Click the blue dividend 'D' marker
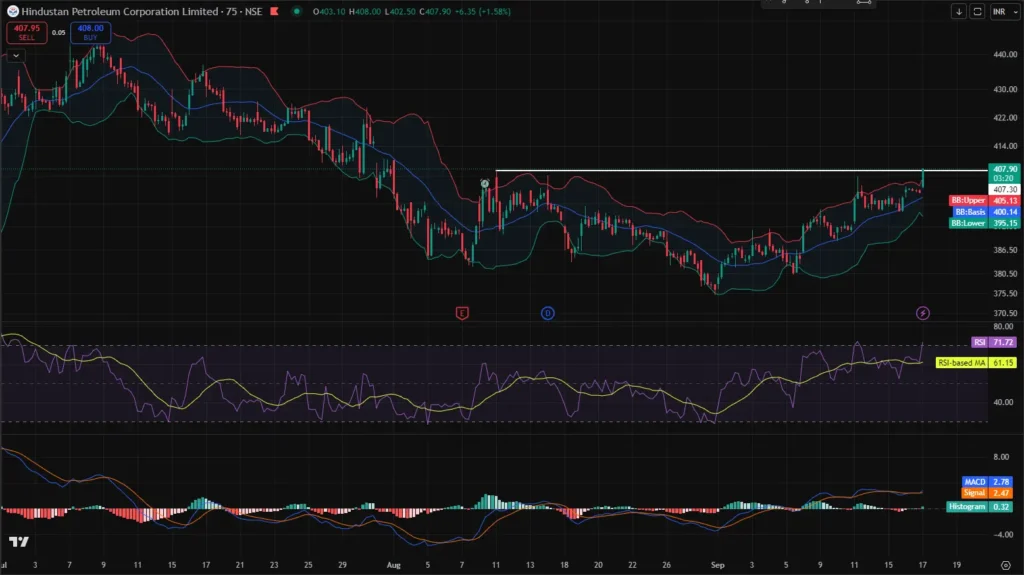 (548, 313)
